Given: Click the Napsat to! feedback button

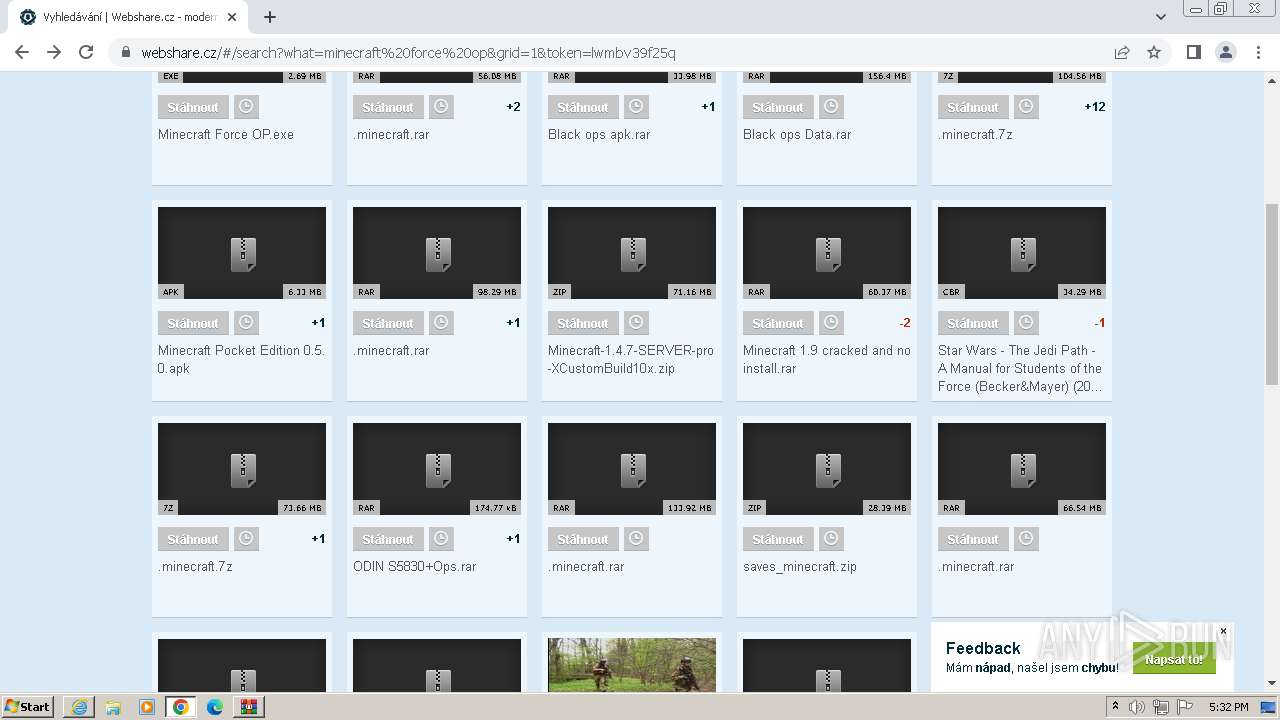Looking at the screenshot, I should (1174, 660).
